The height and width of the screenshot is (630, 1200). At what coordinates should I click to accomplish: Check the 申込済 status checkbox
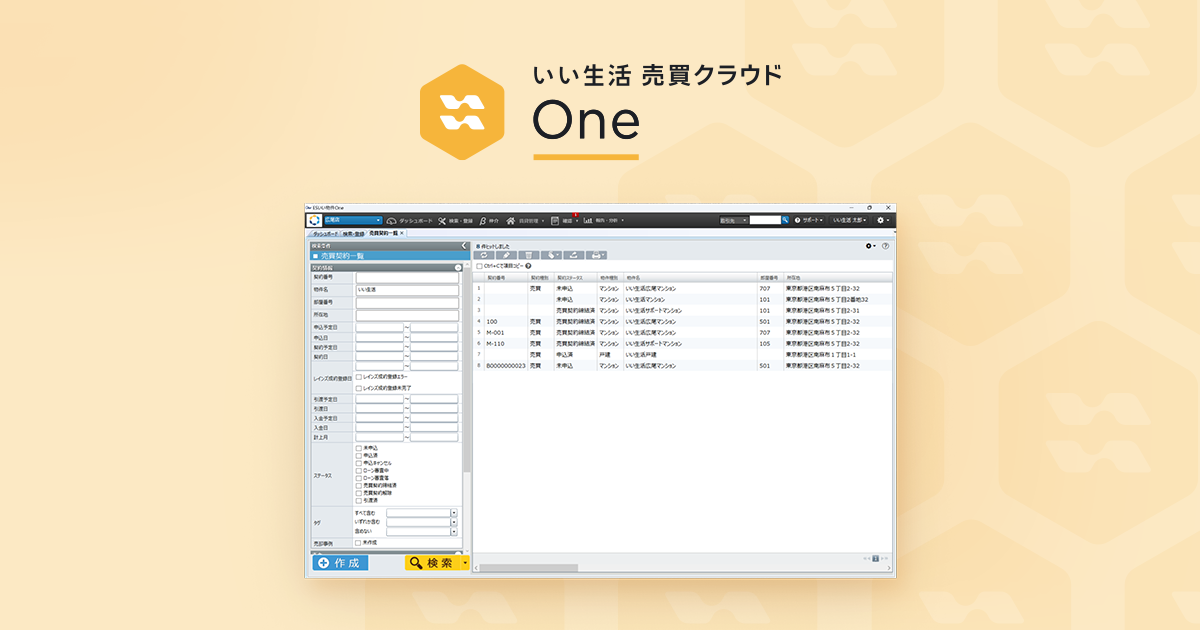[358, 455]
